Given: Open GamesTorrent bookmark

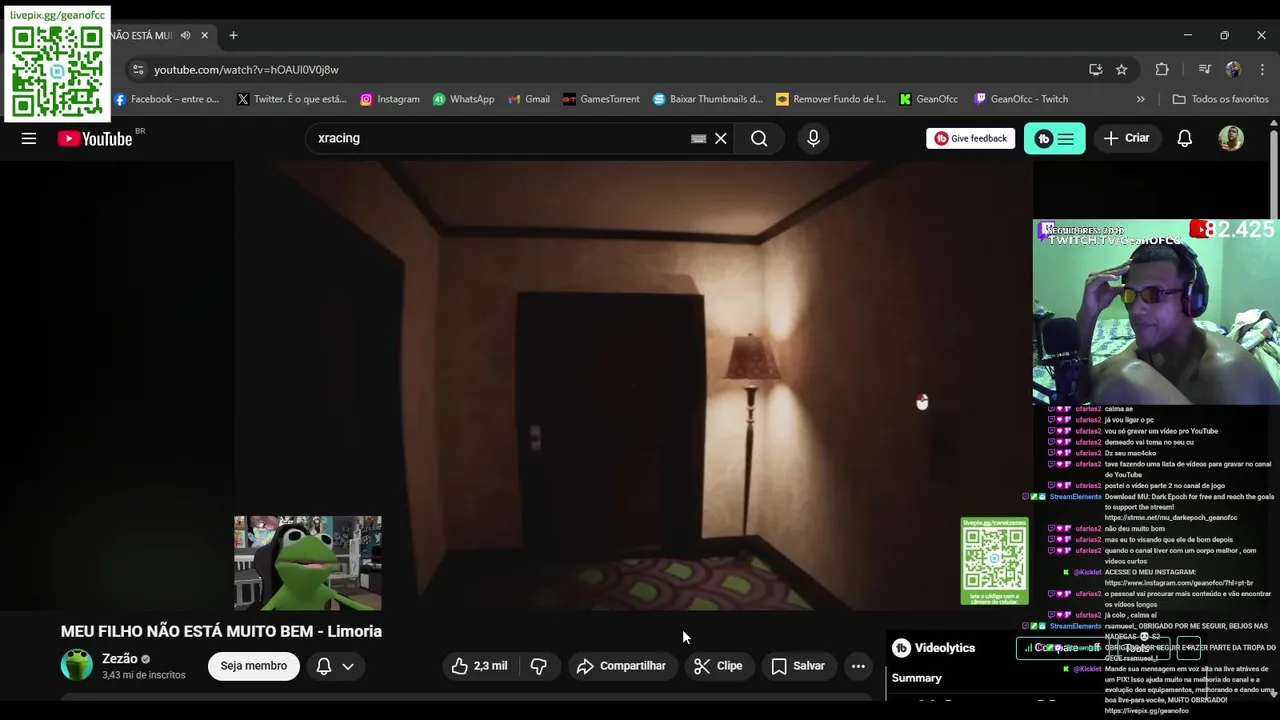Looking at the screenshot, I should click(601, 99).
